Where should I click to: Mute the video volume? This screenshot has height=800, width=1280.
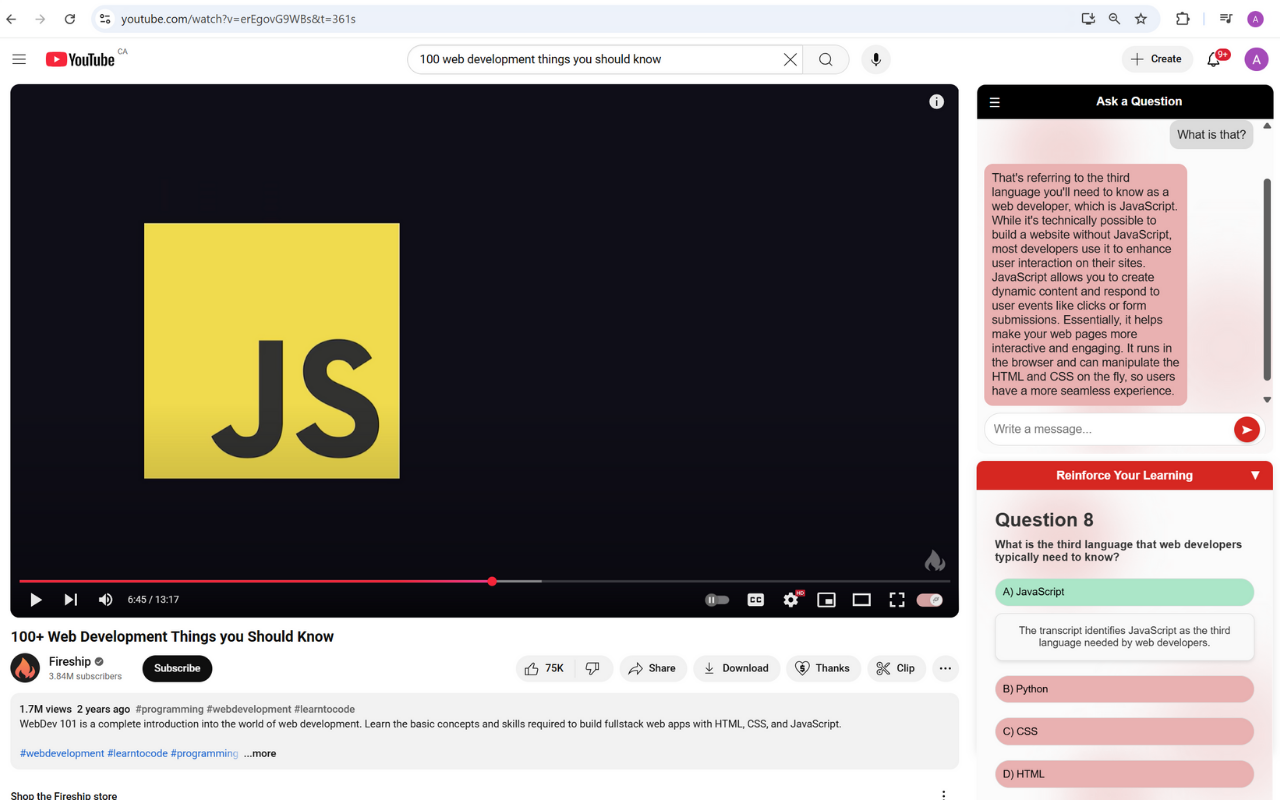[105, 600]
